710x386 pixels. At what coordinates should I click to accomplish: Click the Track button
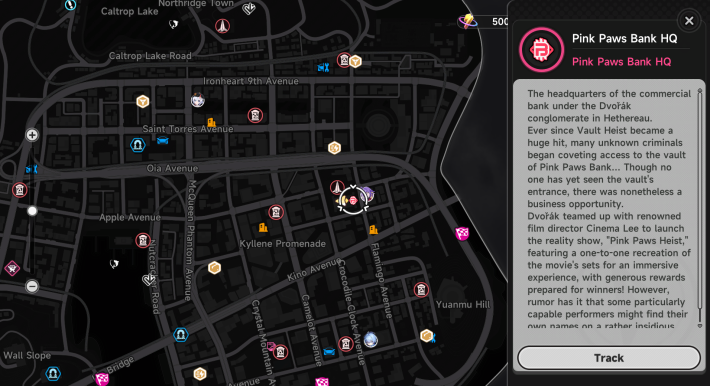point(609,358)
